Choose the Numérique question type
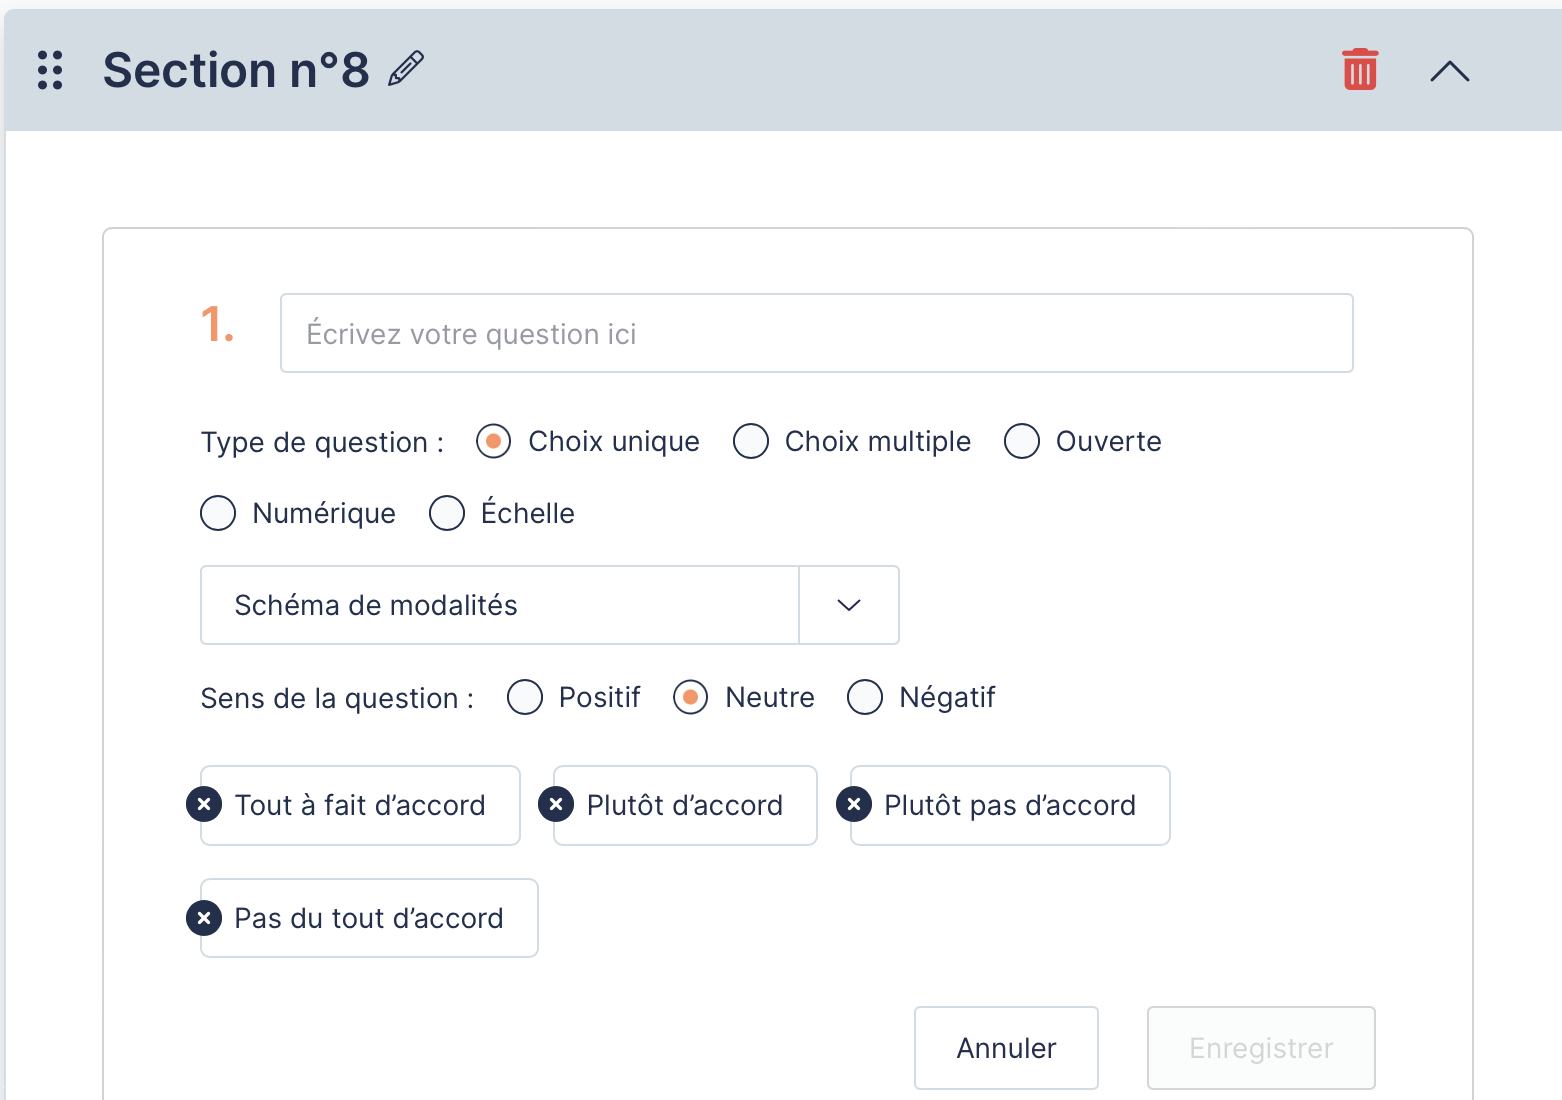Image resolution: width=1562 pixels, height=1100 pixels. point(218,513)
